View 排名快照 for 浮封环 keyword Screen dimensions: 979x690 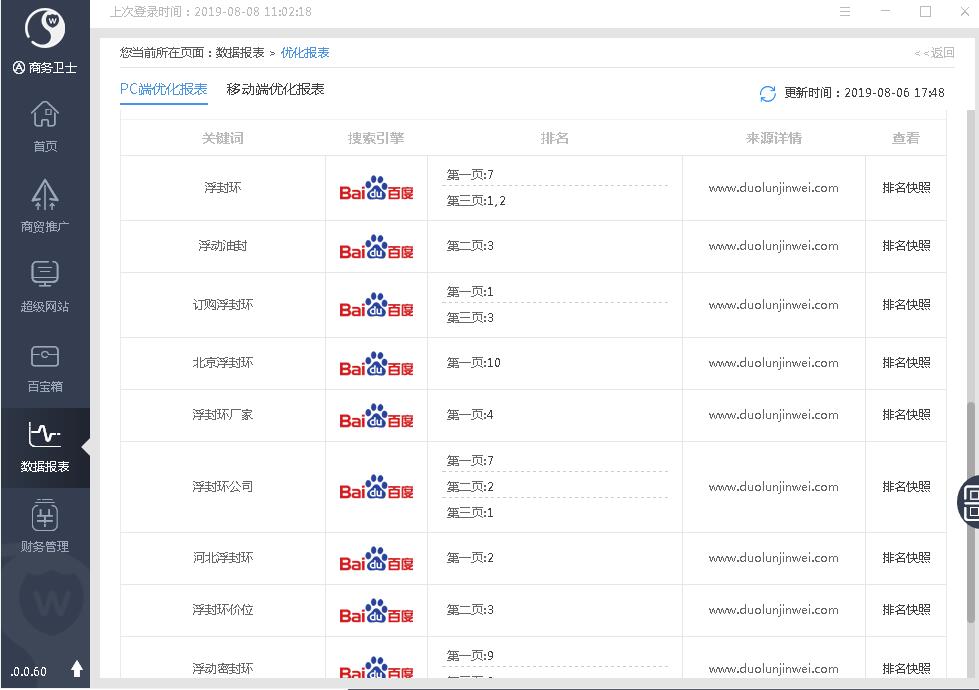906,188
